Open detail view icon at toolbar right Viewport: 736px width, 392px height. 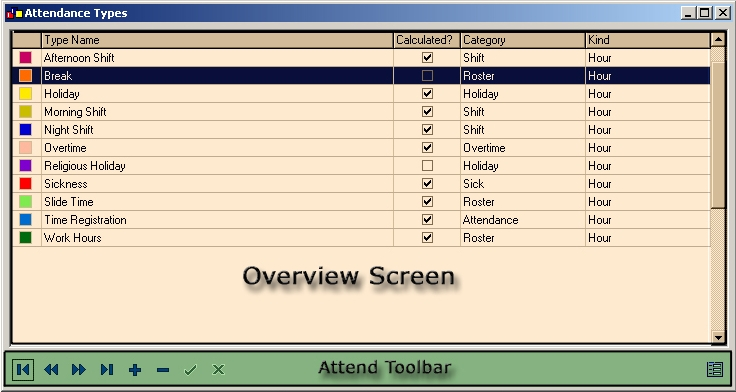714,369
